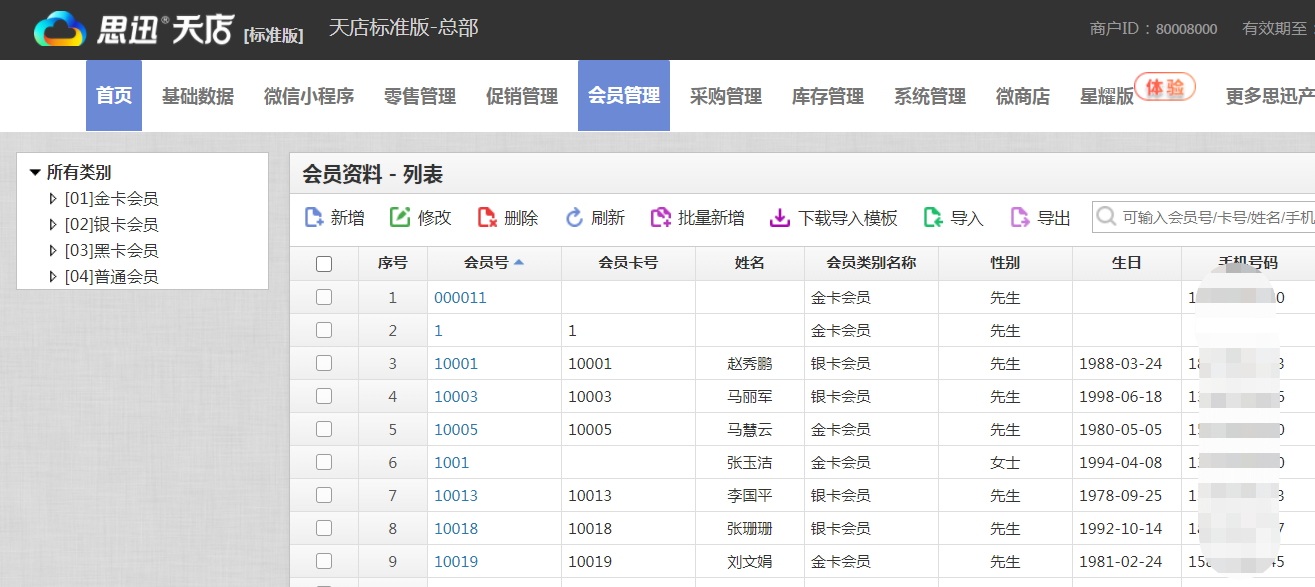Collapse the 所有类别 tree root arrow

35,172
